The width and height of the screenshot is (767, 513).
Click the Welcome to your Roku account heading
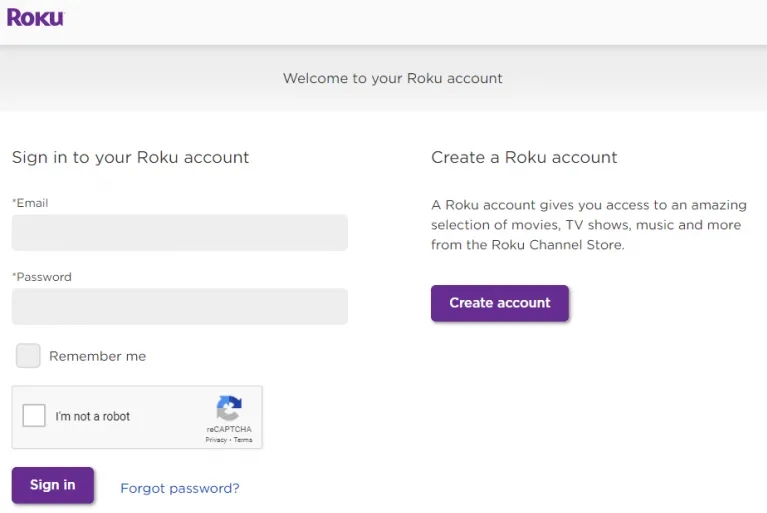point(392,78)
